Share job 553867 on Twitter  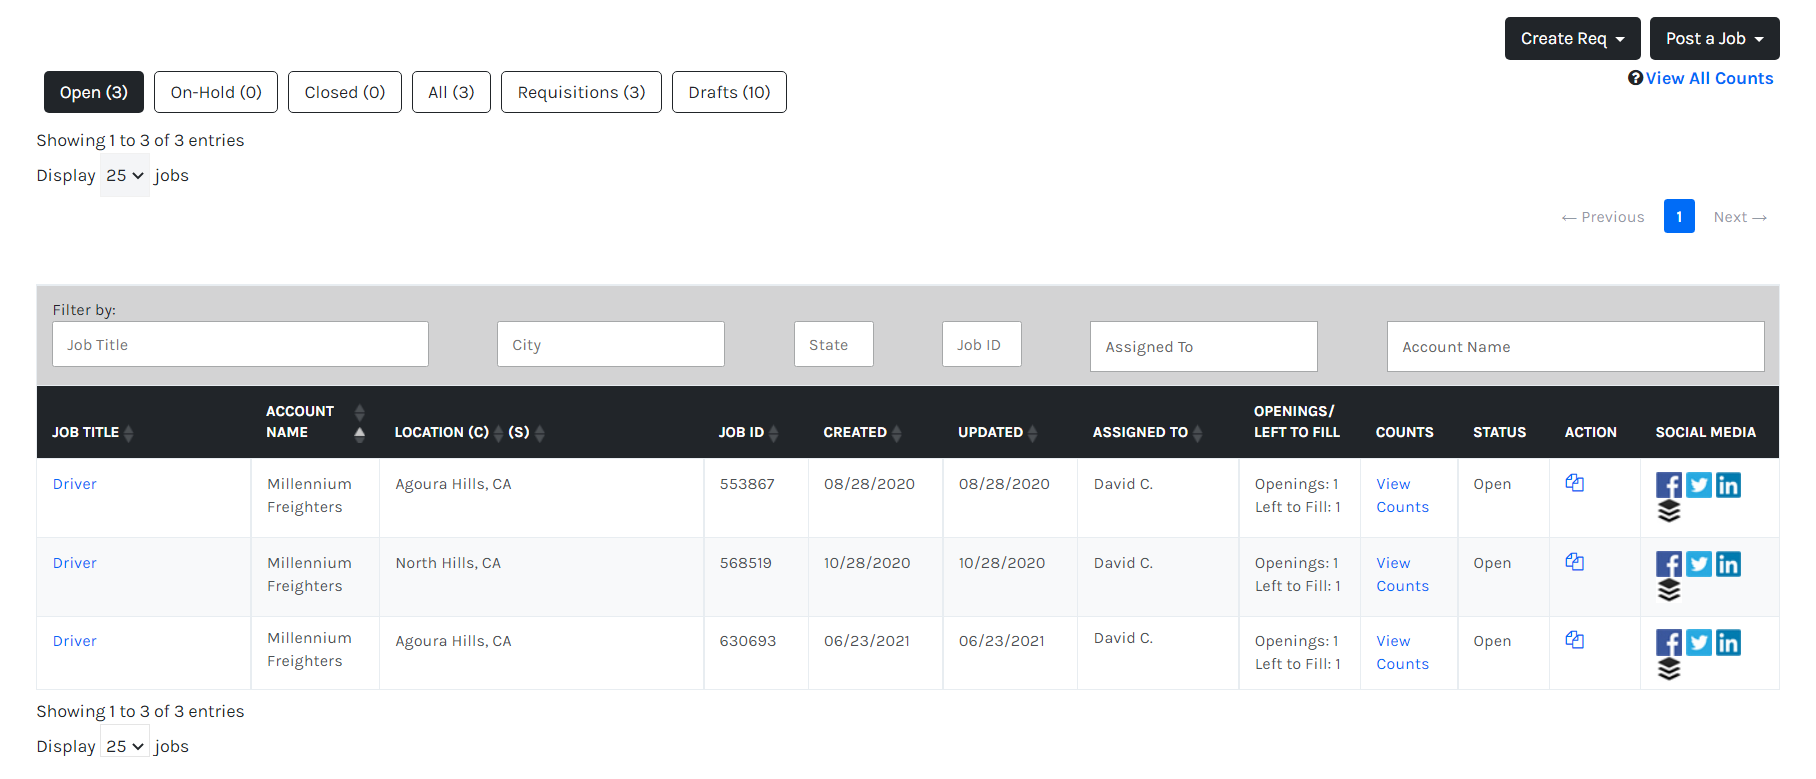(1698, 485)
